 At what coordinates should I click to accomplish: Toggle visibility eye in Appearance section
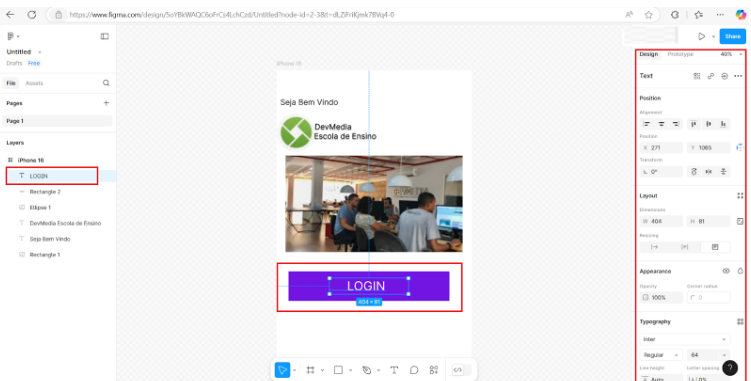point(726,271)
